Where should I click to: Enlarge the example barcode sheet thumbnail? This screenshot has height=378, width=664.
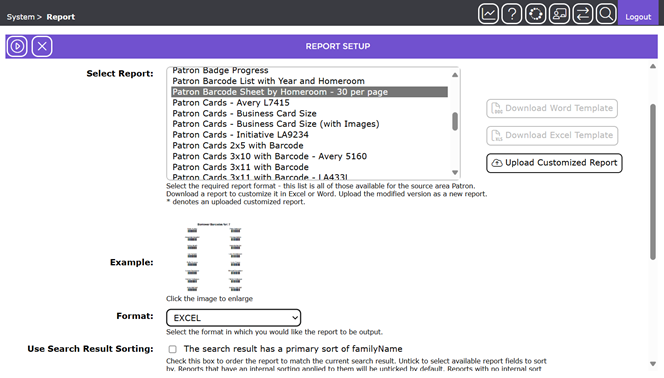213,257
